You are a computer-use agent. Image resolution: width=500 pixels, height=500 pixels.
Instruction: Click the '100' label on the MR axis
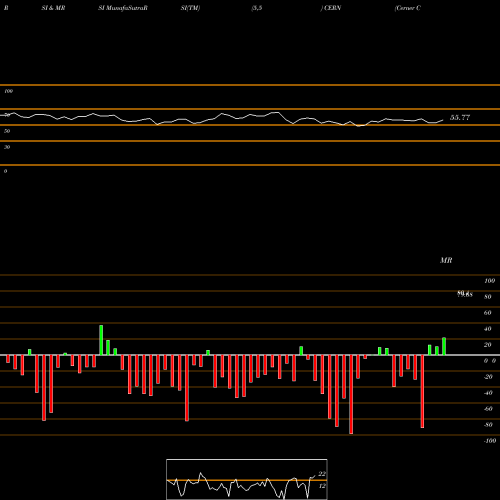click(x=489, y=281)
